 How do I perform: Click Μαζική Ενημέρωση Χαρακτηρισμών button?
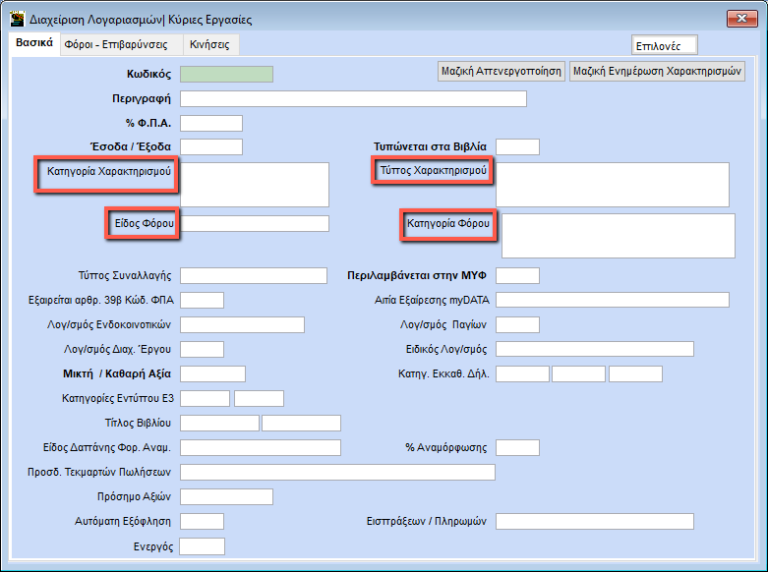(x=657, y=72)
